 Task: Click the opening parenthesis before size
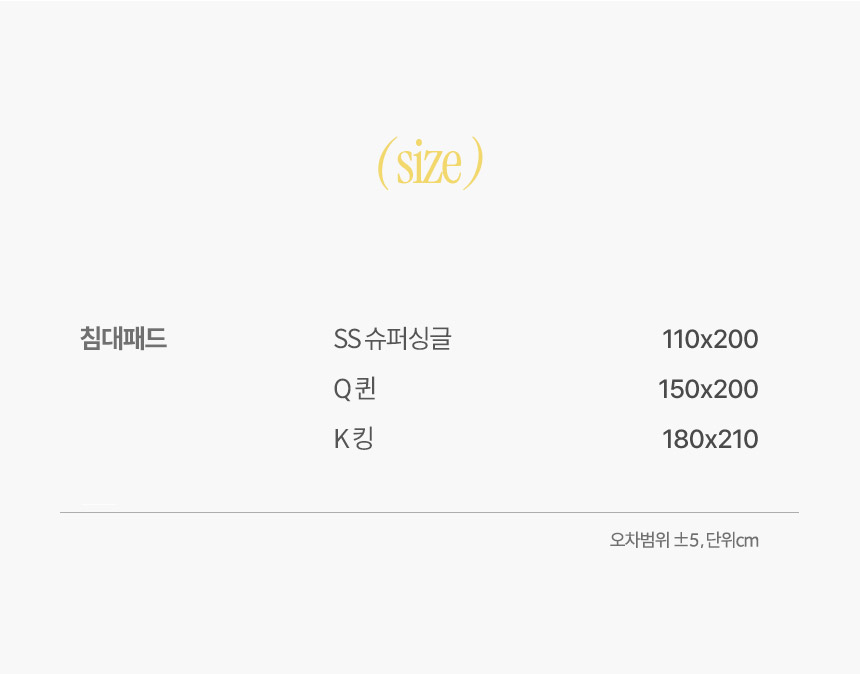click(x=384, y=163)
